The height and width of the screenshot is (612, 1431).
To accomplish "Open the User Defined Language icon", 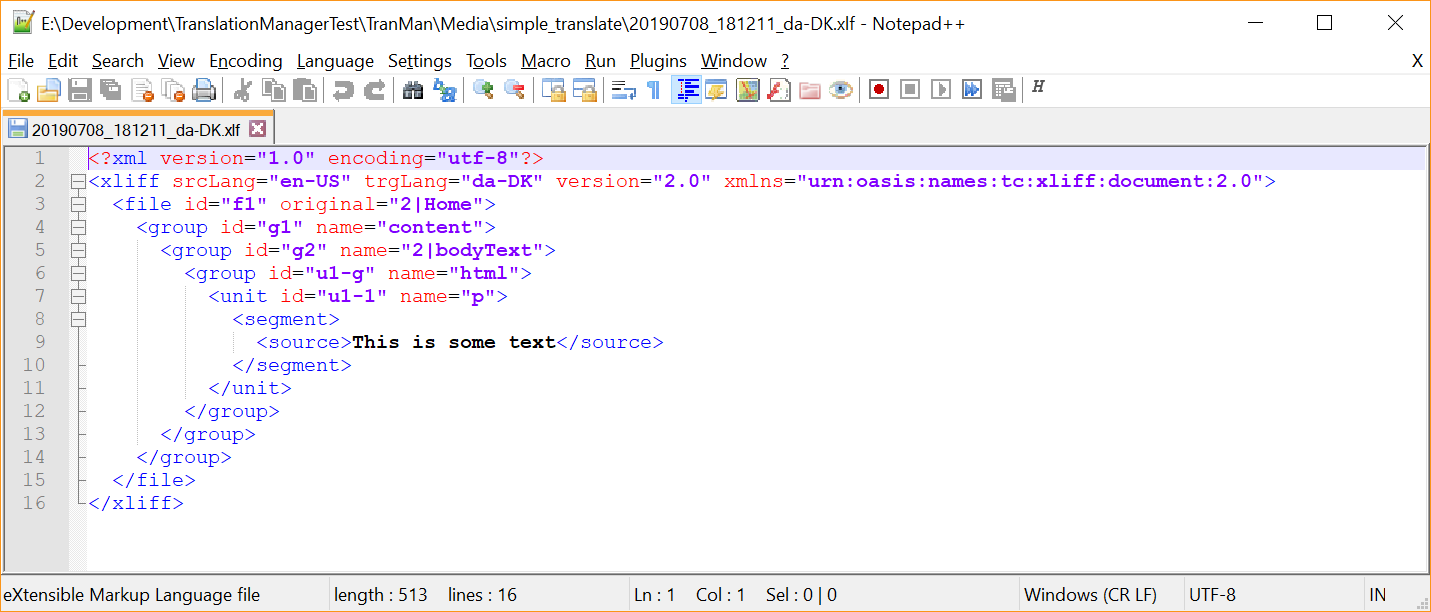I will (716, 90).
